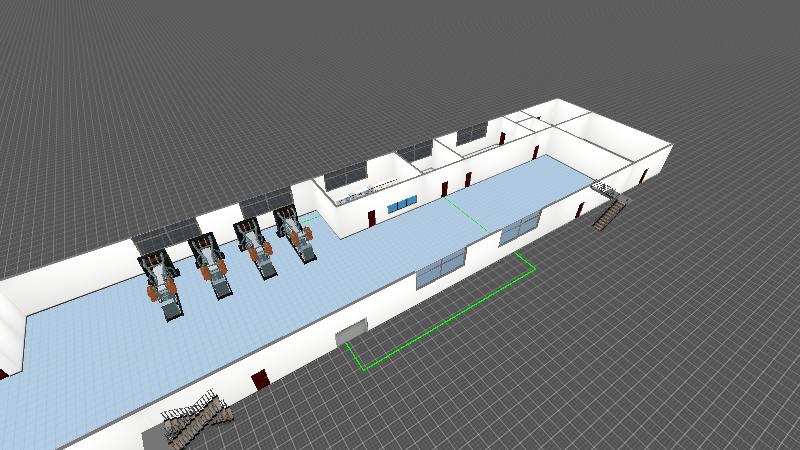Click the second machine from the left
Viewport: 800px width, 450px height.
click(212, 267)
